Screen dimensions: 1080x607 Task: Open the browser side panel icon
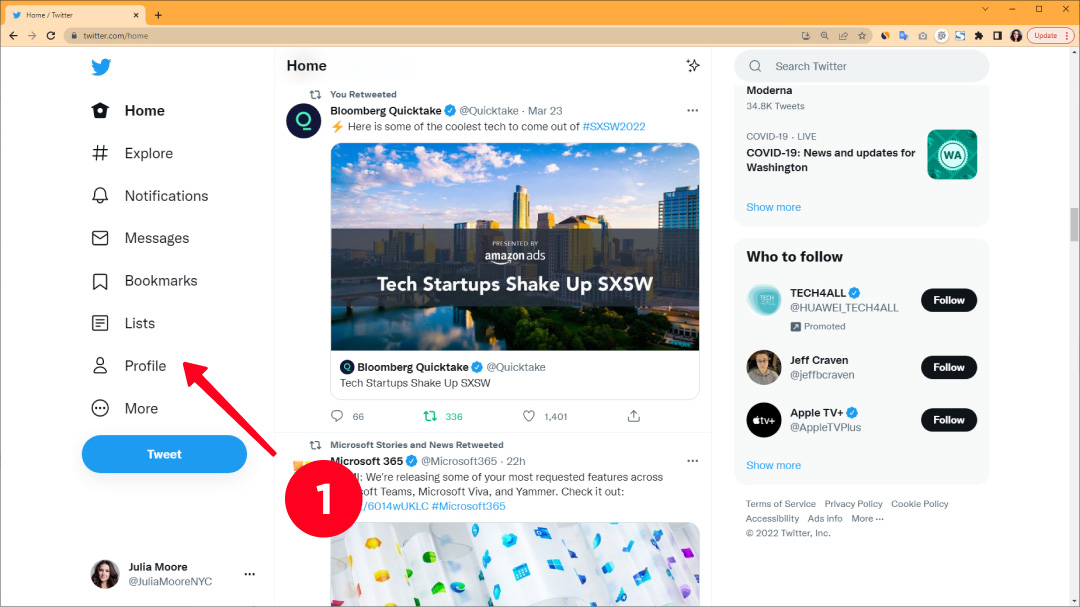click(x=997, y=36)
